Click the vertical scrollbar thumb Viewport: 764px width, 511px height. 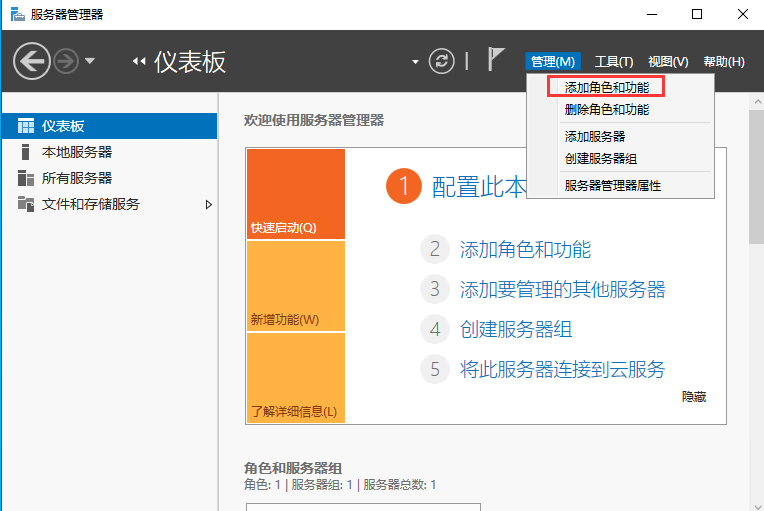click(757, 176)
